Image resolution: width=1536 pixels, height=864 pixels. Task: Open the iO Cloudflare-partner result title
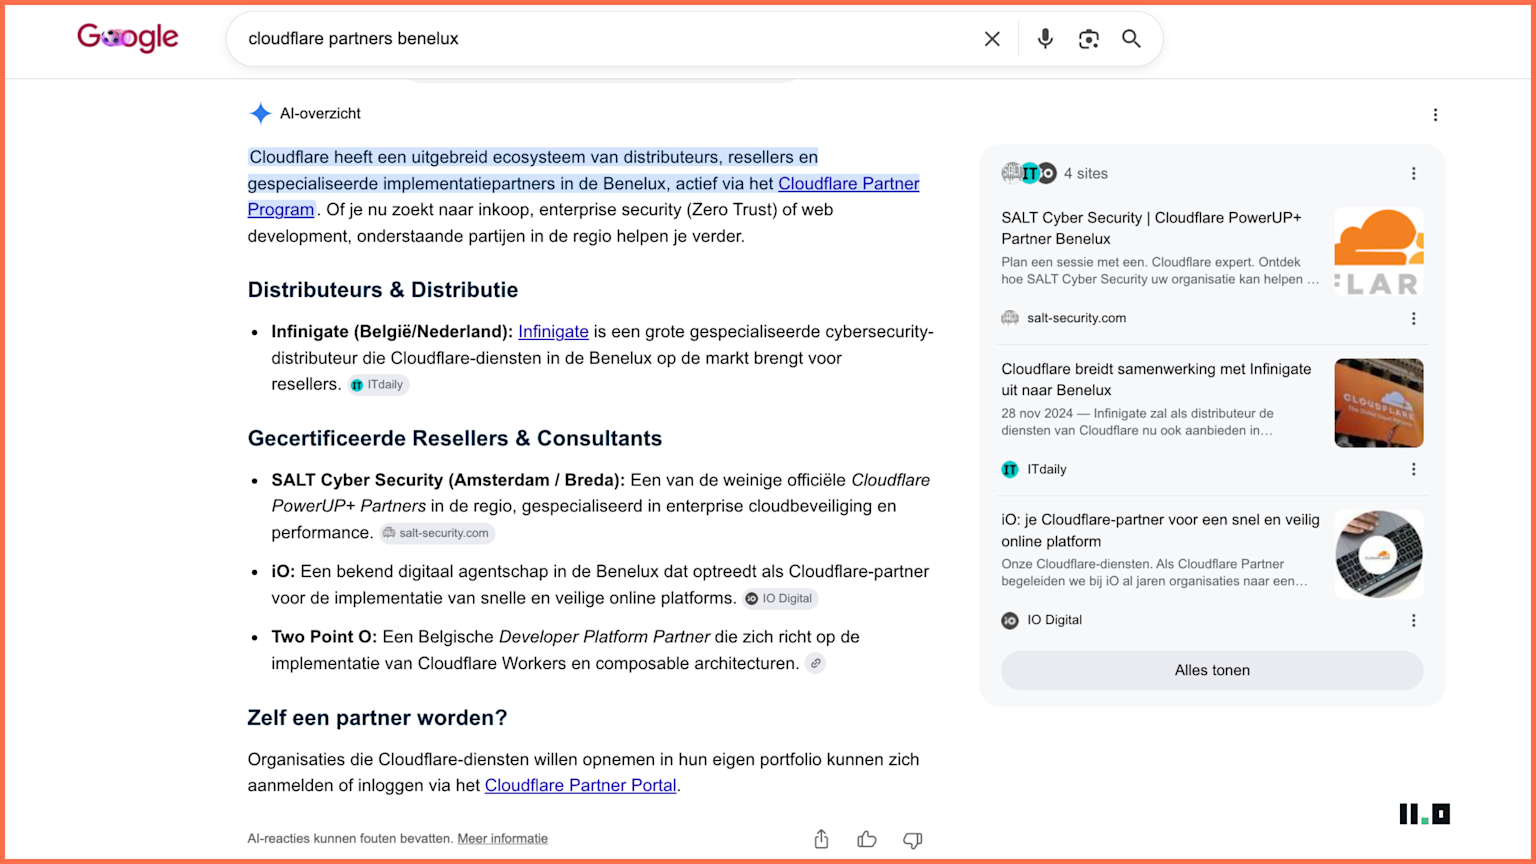pos(1160,530)
